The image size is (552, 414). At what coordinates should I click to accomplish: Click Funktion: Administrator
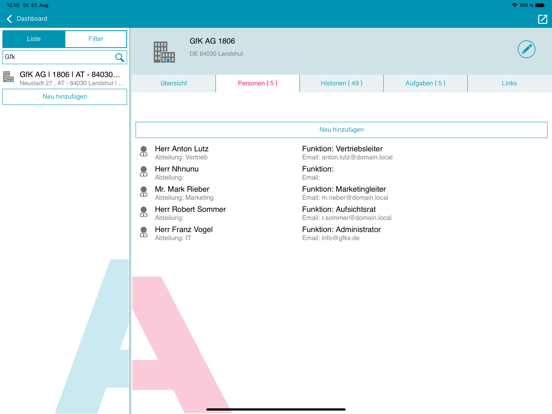click(x=341, y=230)
